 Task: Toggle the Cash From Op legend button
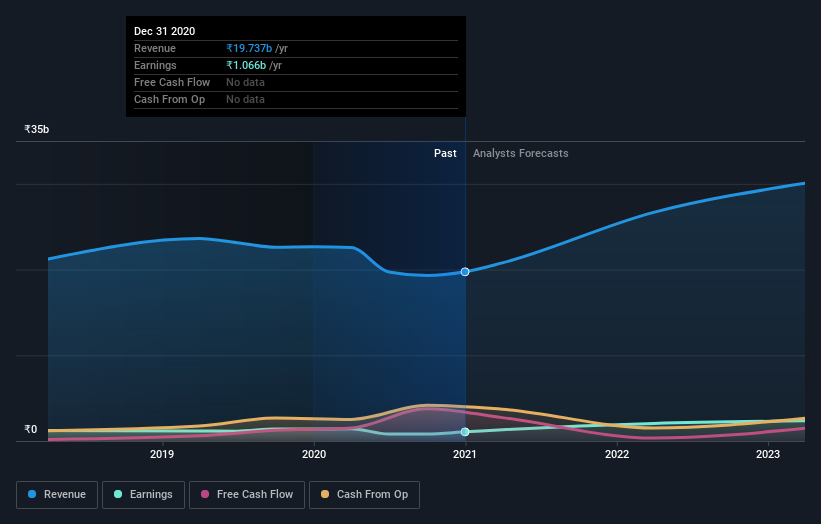(364, 495)
